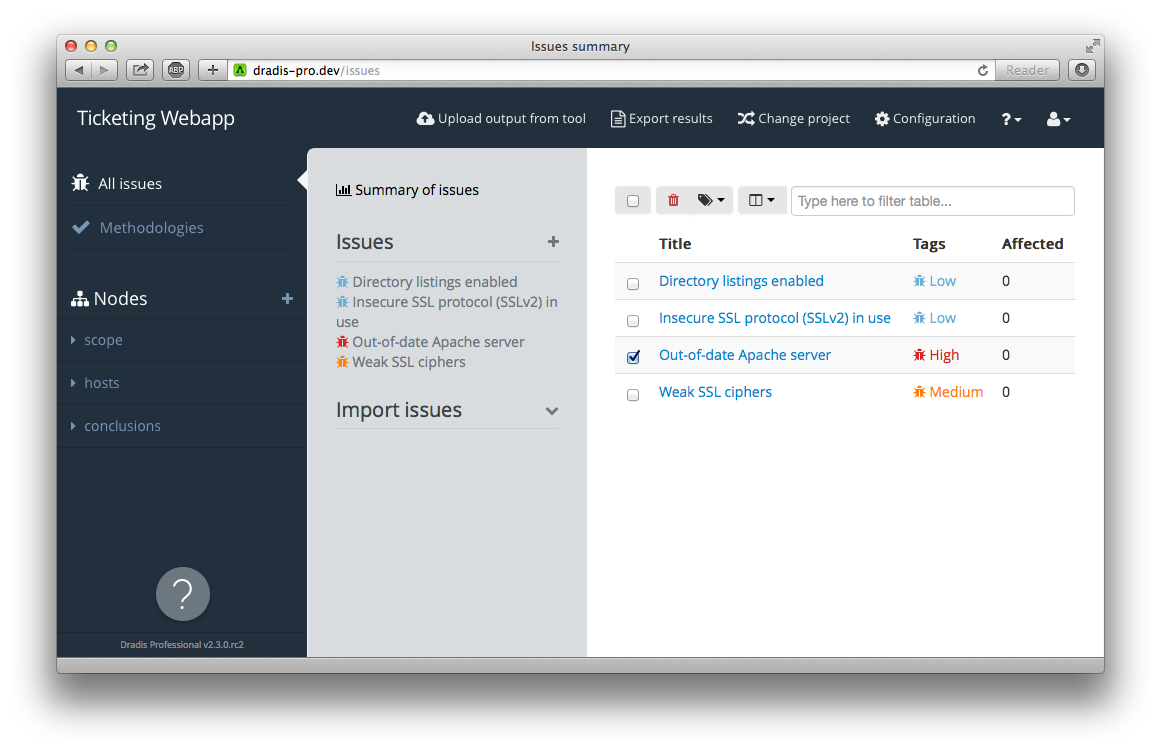Click the Tags column header

pos(929,244)
